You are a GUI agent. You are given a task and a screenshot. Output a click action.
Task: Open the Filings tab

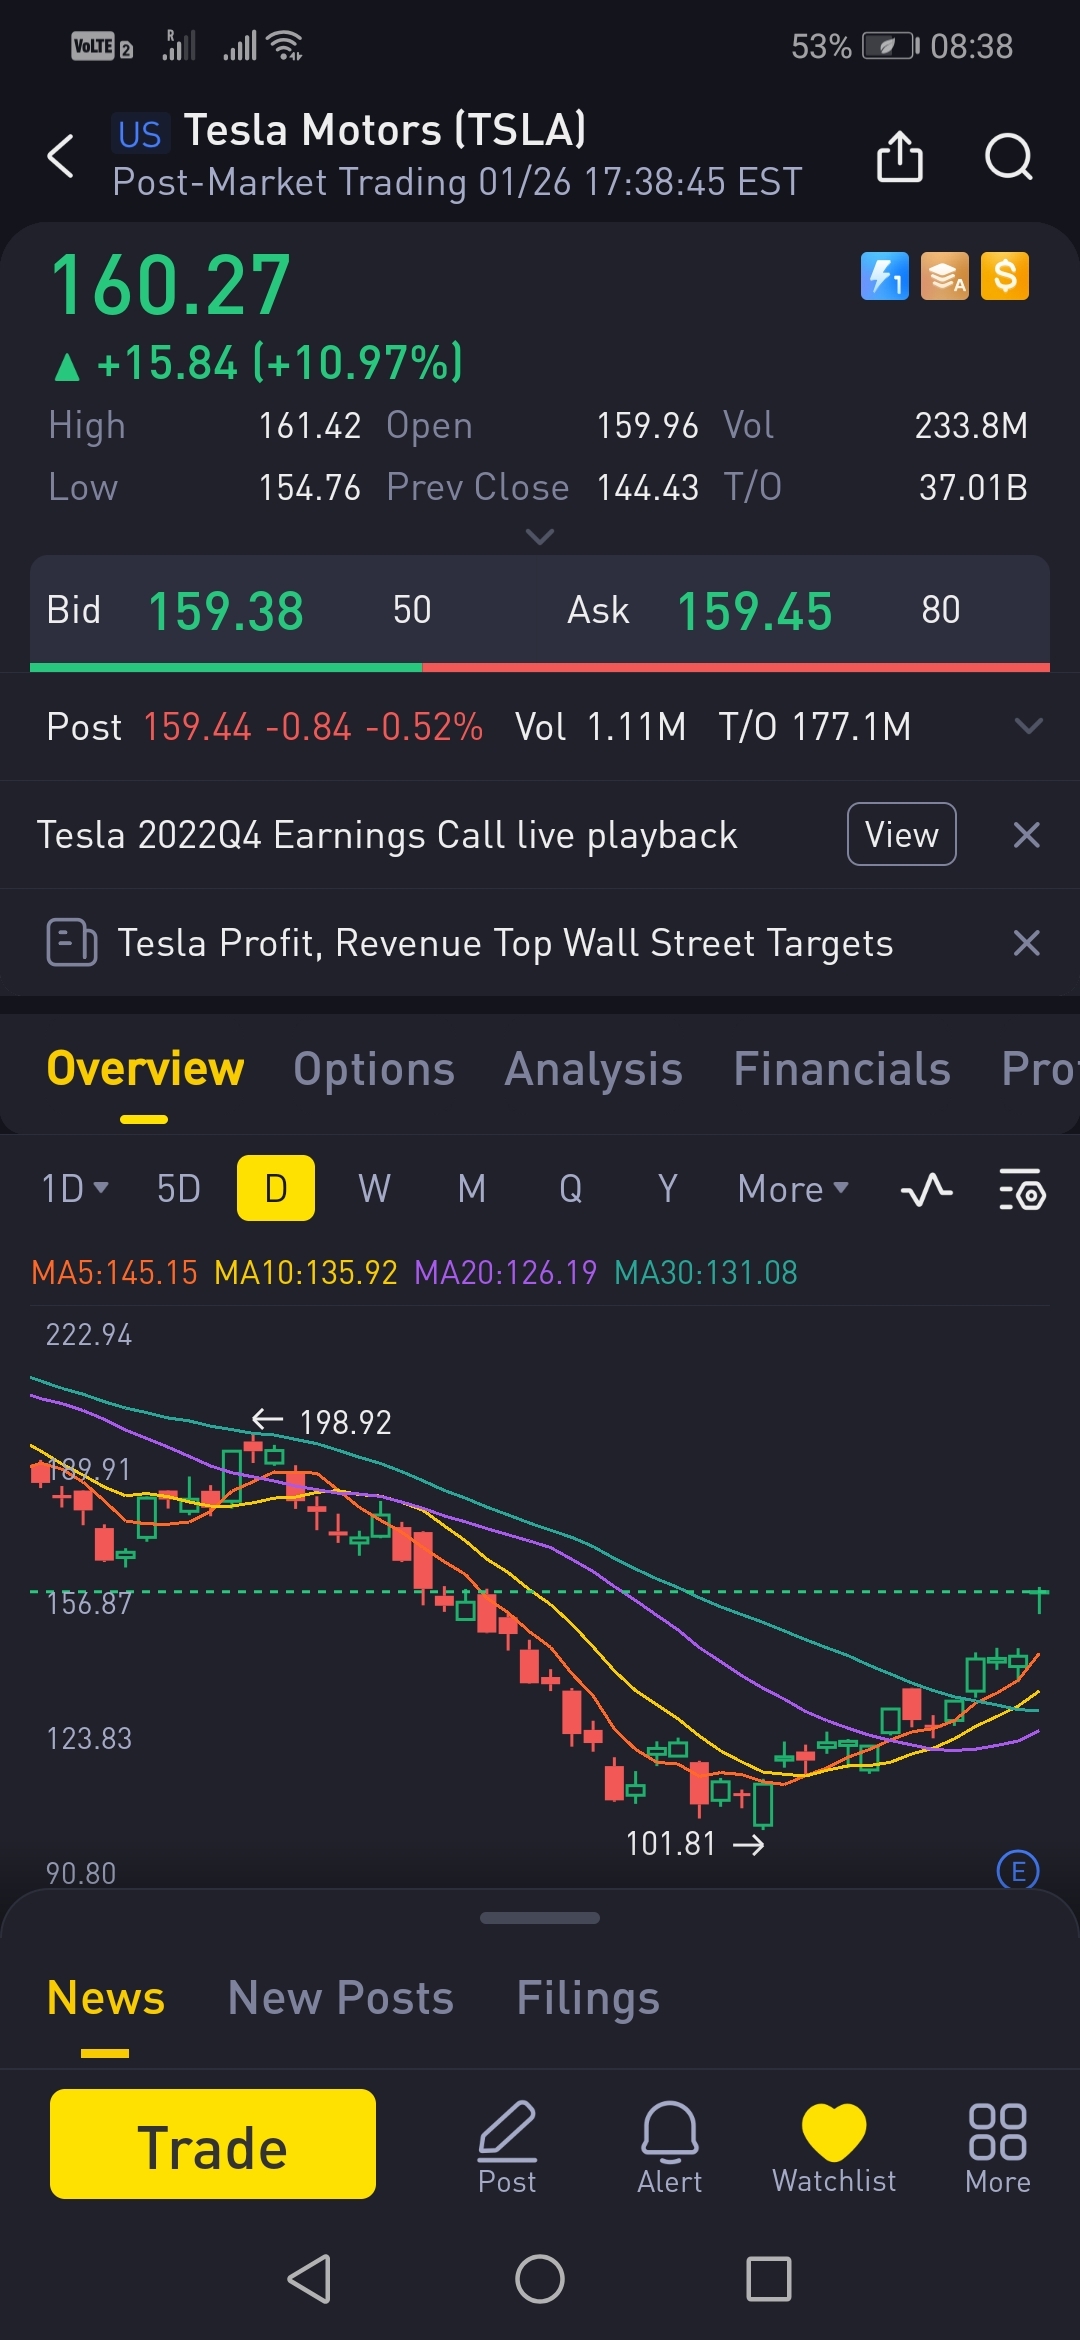point(588,1998)
